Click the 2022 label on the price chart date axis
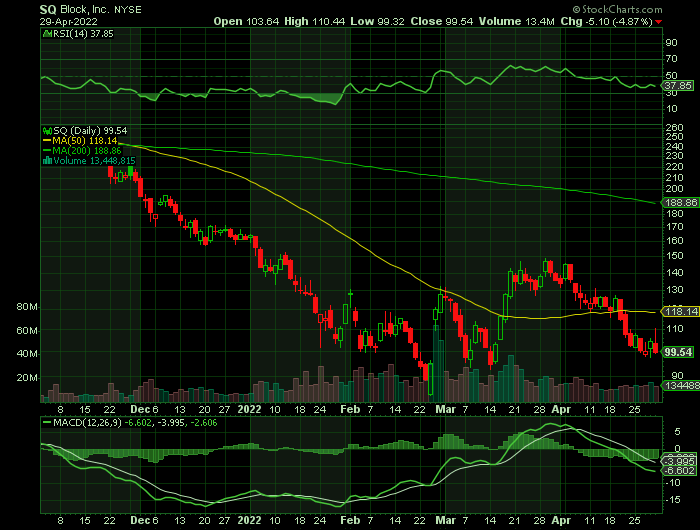Screen dimensions: 700x530 coord(249,409)
